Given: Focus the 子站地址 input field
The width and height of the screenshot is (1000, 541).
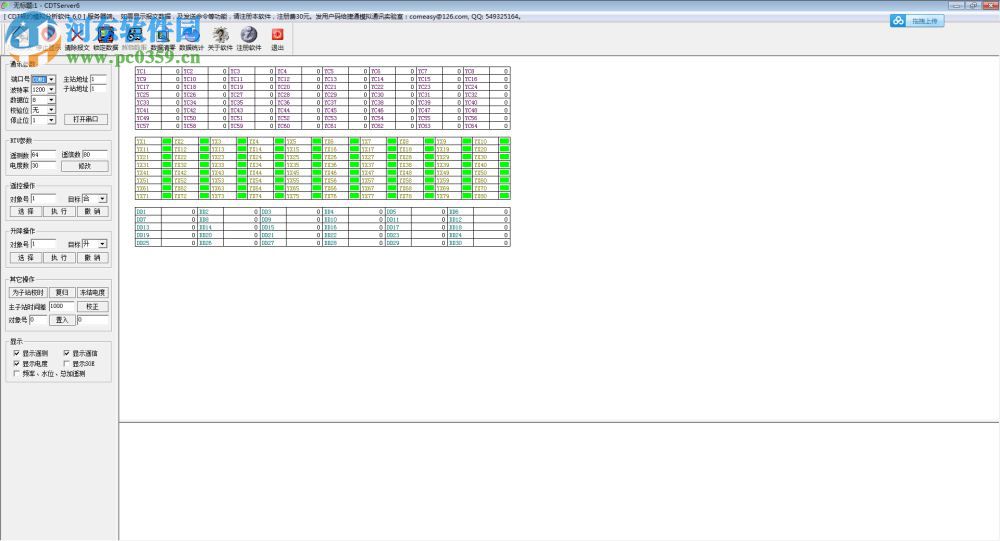Looking at the screenshot, I should pos(99,89).
